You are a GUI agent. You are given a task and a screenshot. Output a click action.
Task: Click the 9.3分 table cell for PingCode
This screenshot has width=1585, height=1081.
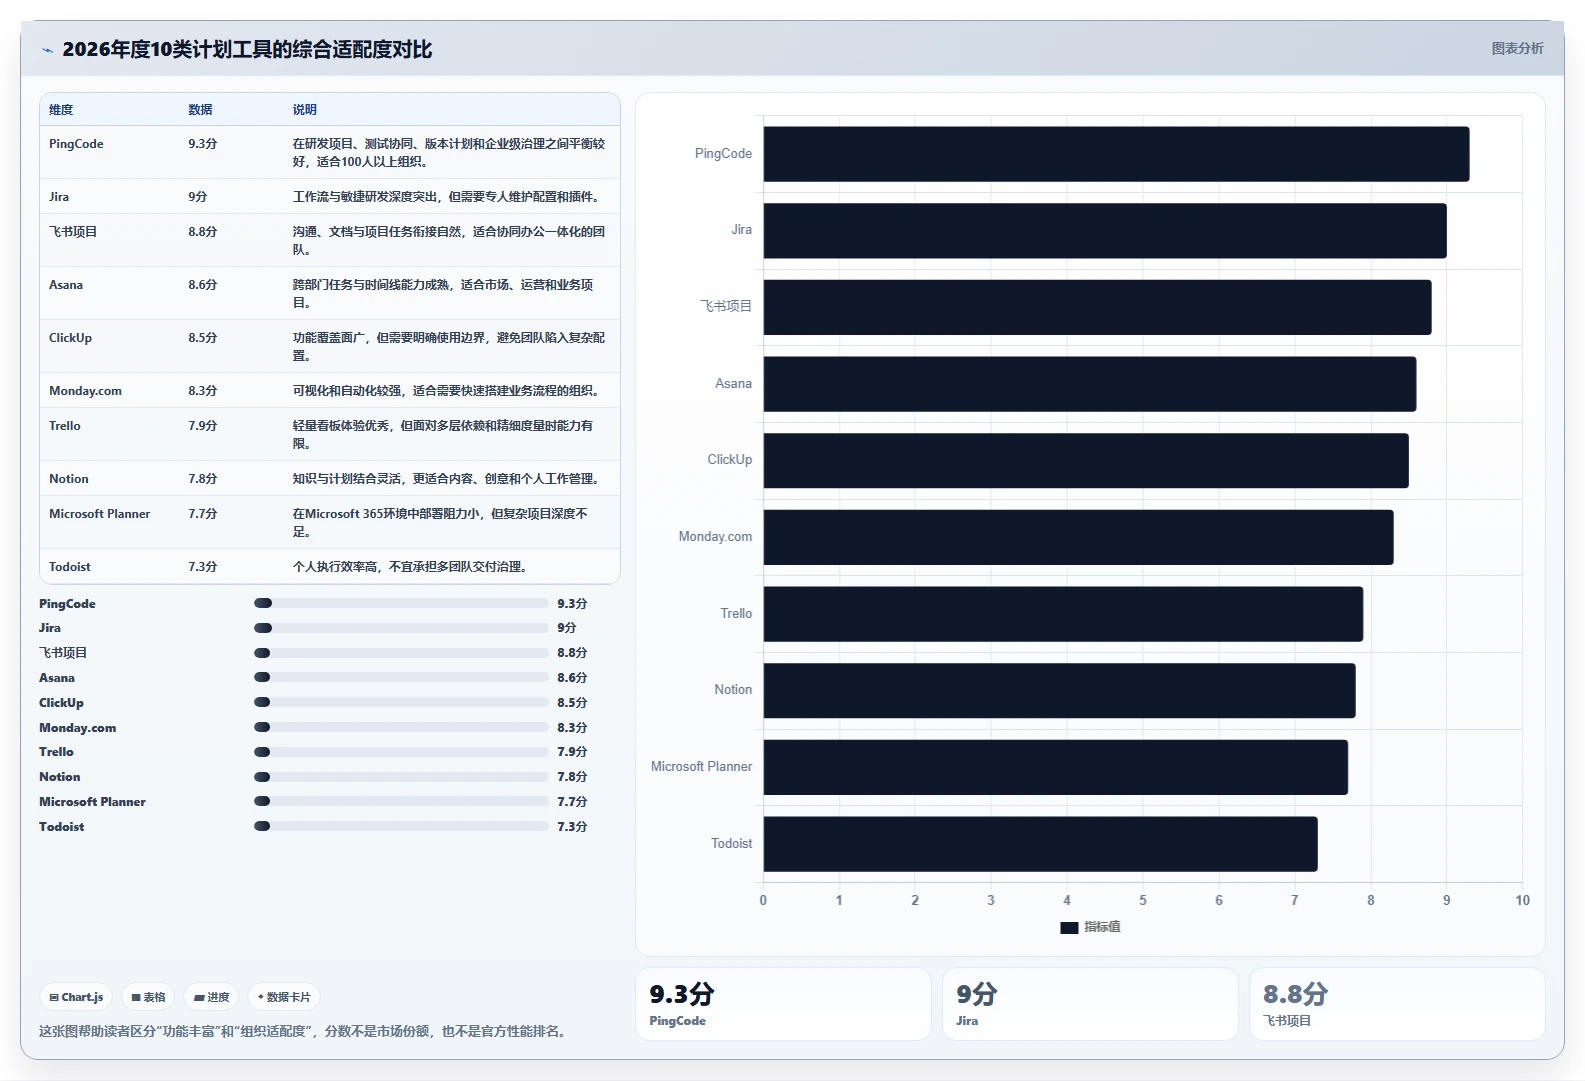202,144
